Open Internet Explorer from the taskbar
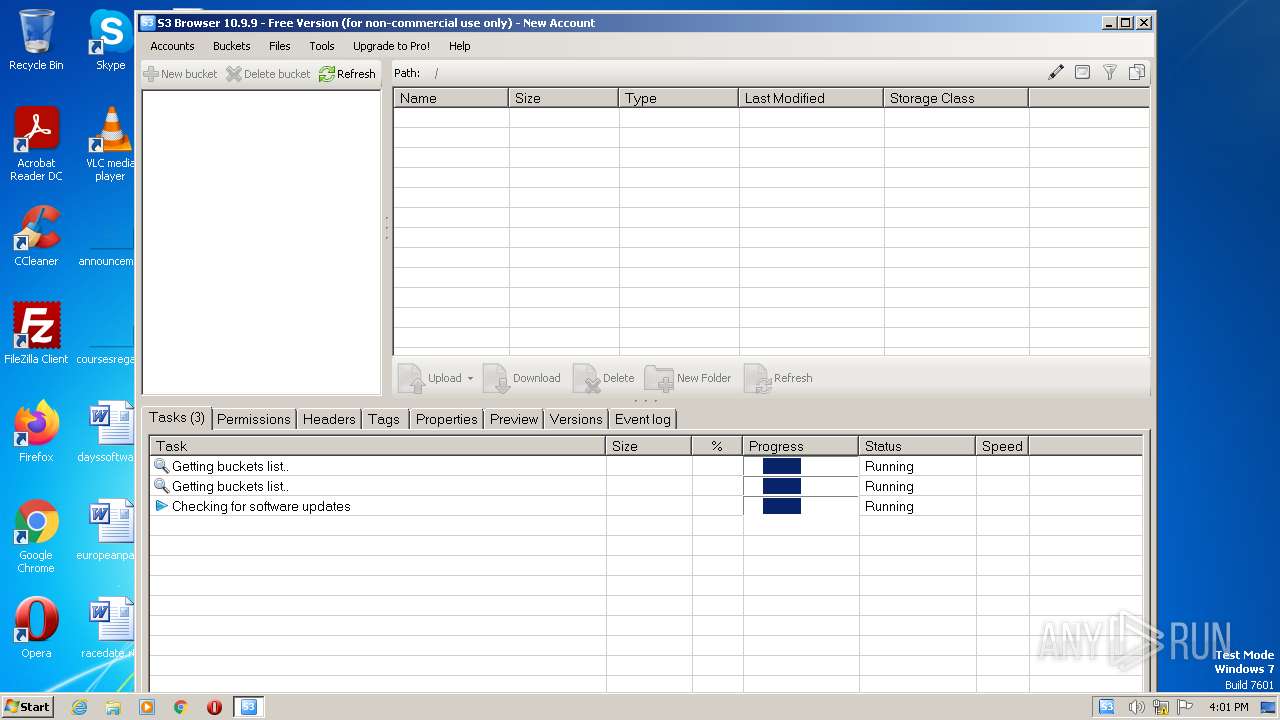The image size is (1280, 720). point(79,707)
